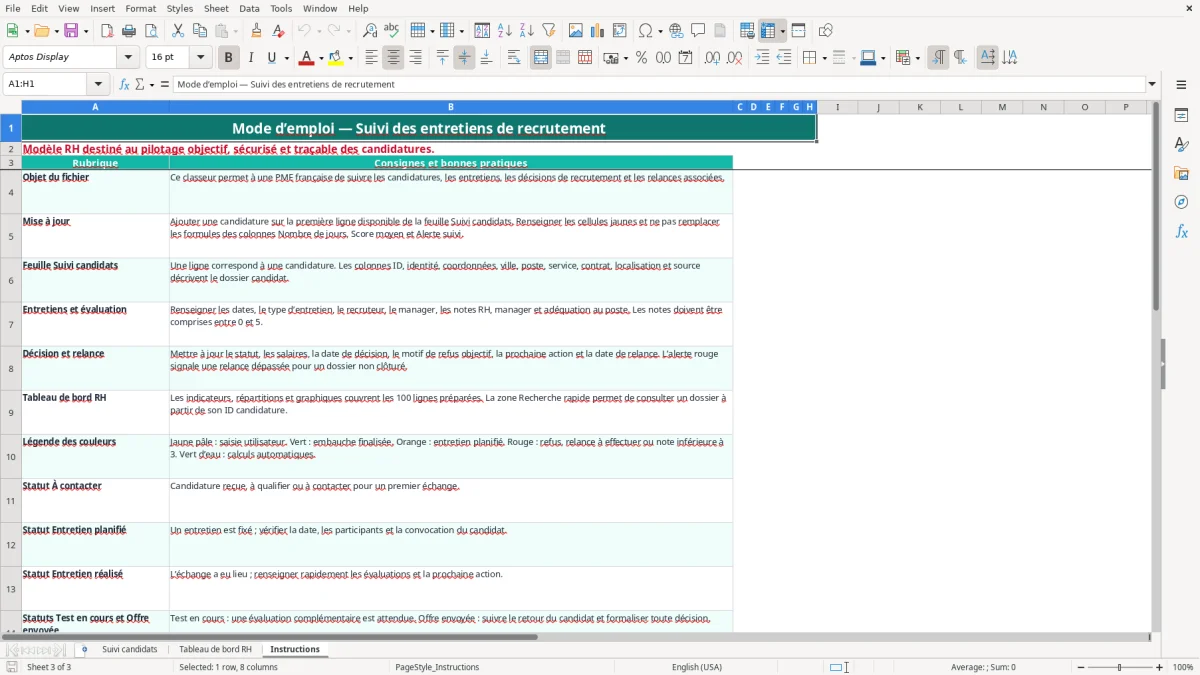Open the Data menu
1200x675 pixels.
pyautogui.click(x=249, y=8)
